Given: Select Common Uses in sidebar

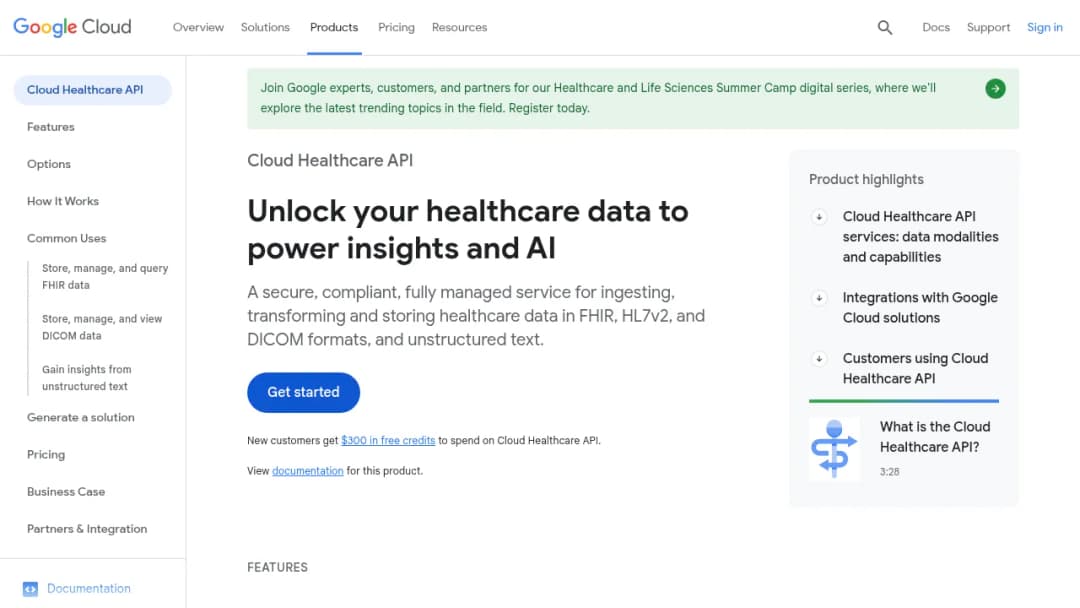Looking at the screenshot, I should [66, 238].
